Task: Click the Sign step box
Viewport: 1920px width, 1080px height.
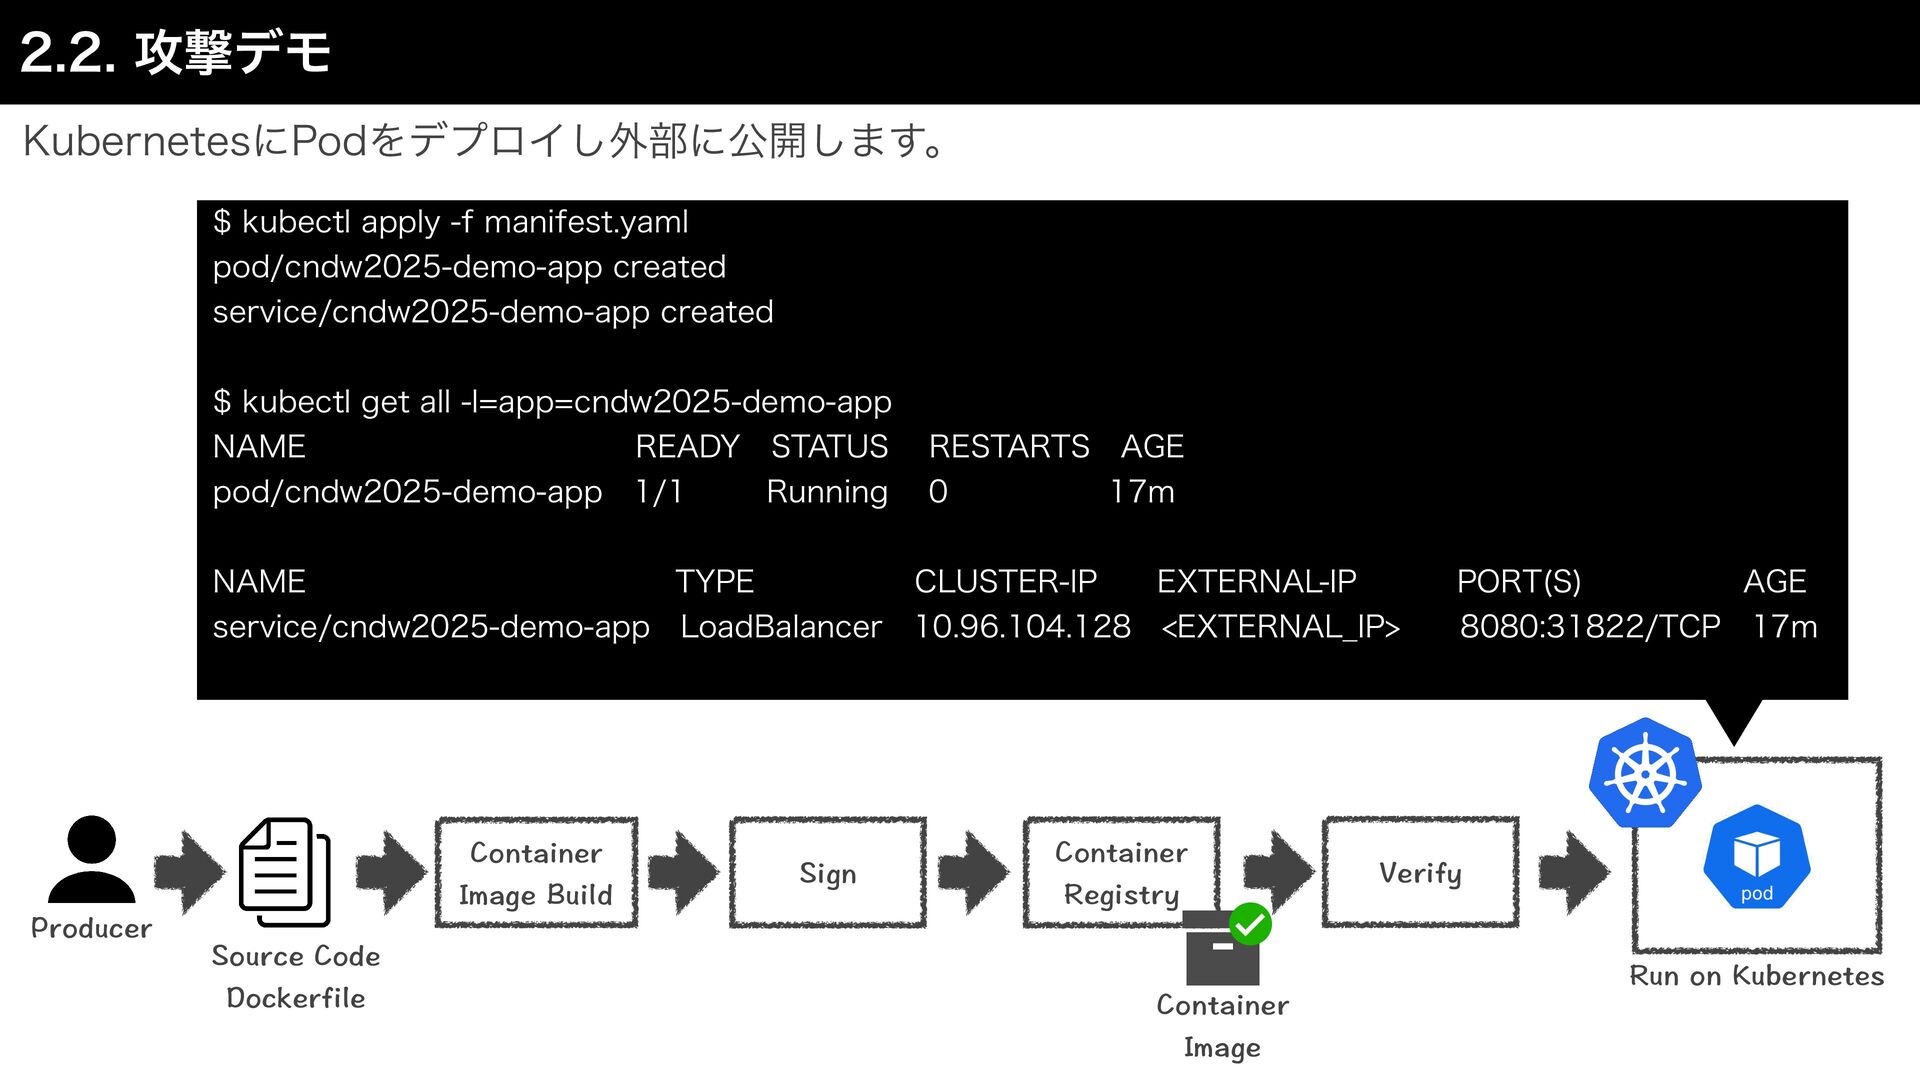Action: coord(828,873)
